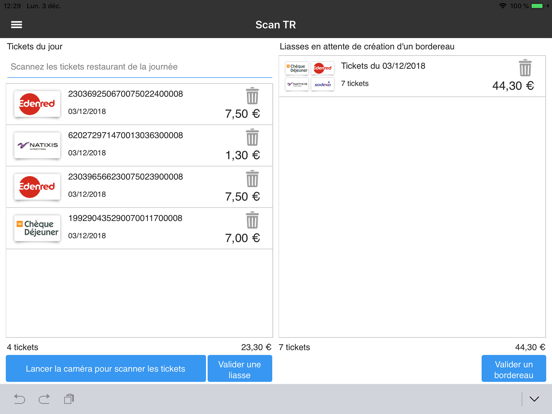
Task: Delete Edenred ticket ending 023900008
Action: (252, 179)
